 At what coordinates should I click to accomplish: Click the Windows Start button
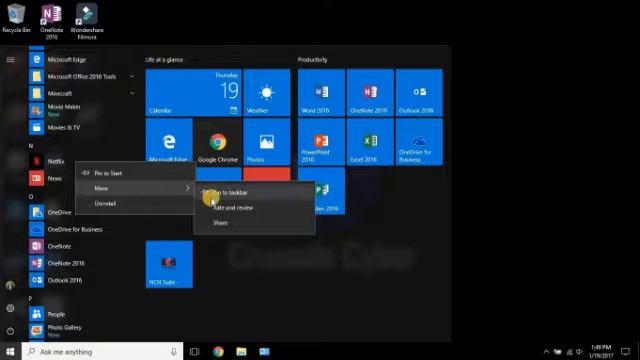pyautogui.click(x=10, y=351)
